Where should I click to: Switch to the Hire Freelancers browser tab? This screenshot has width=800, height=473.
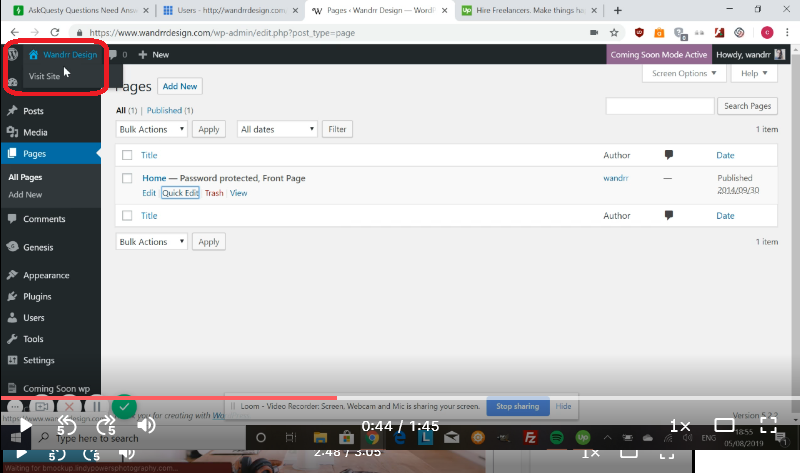[x=529, y=10]
